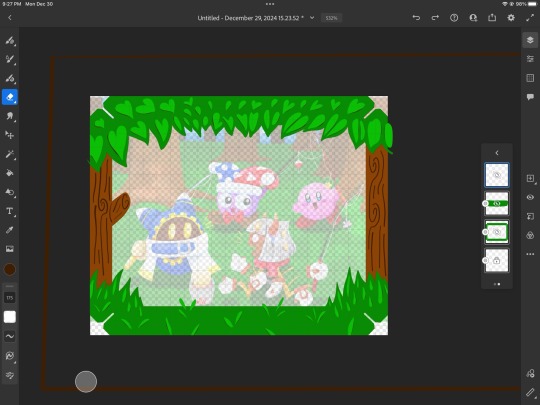Pick the Eyedropper tool
Viewport: 540px width, 405px height.
10,230
